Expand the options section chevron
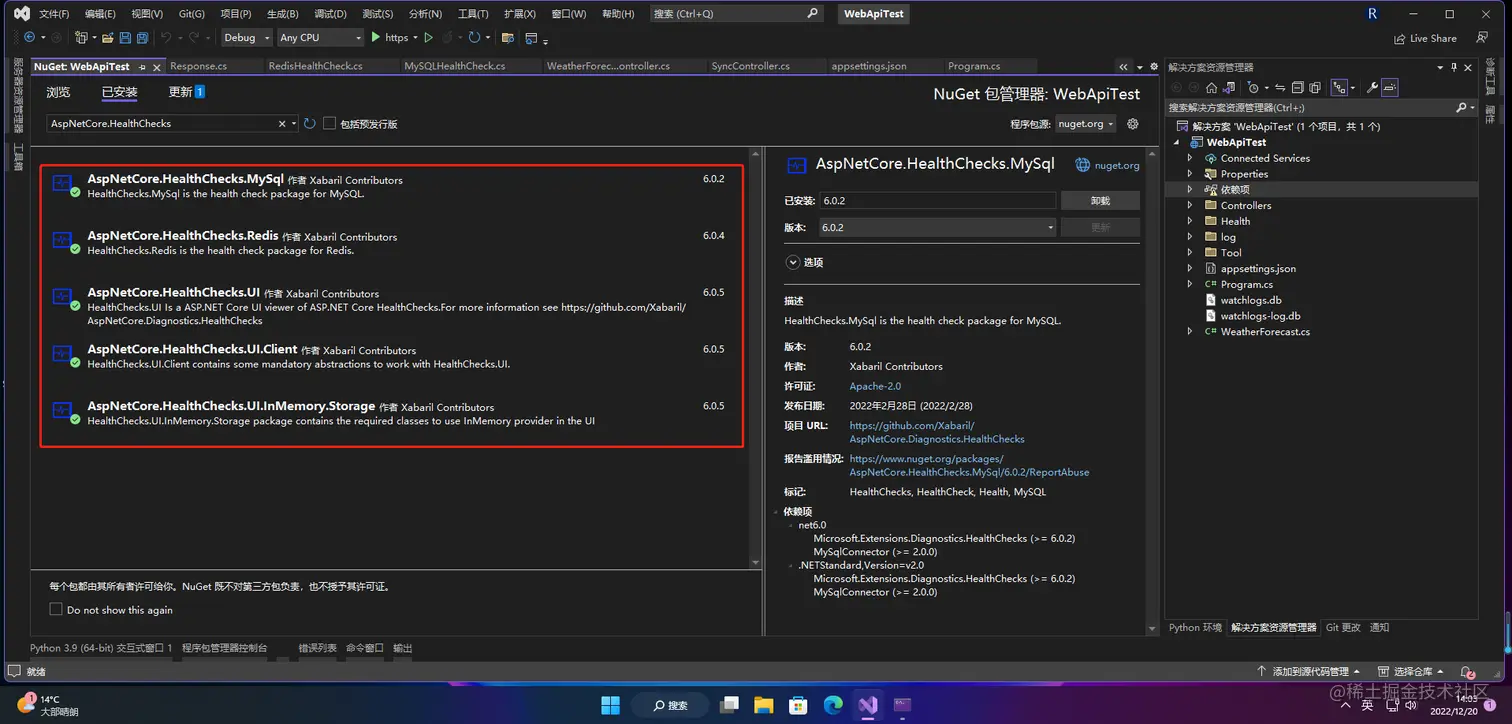Screen dimensions: 1512x724 pos(793,262)
